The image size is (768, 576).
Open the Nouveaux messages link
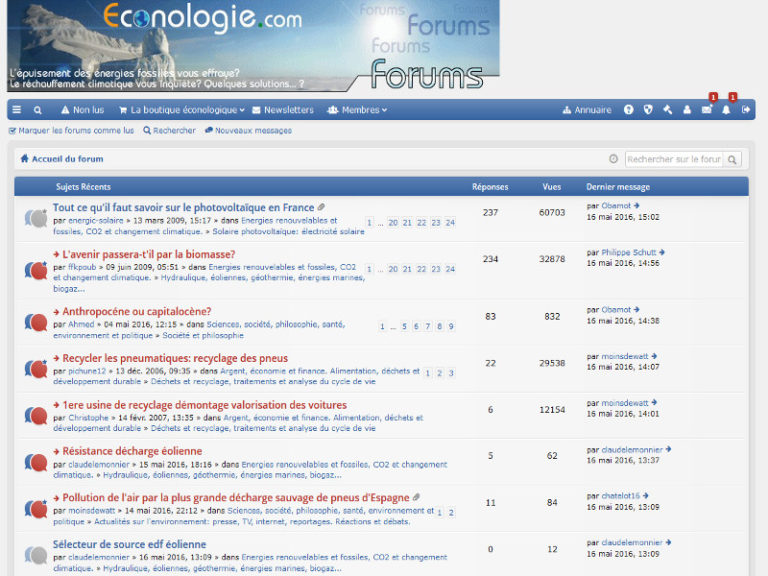248,131
